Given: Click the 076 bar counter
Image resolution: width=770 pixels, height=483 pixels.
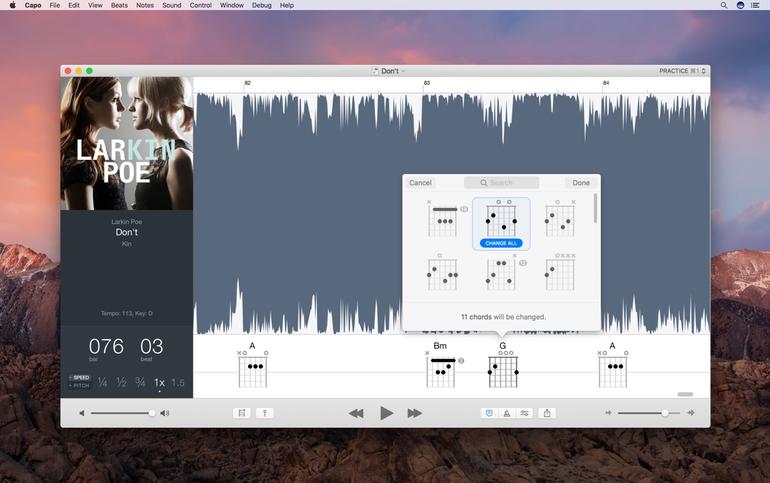Looking at the screenshot, I should tap(106, 347).
